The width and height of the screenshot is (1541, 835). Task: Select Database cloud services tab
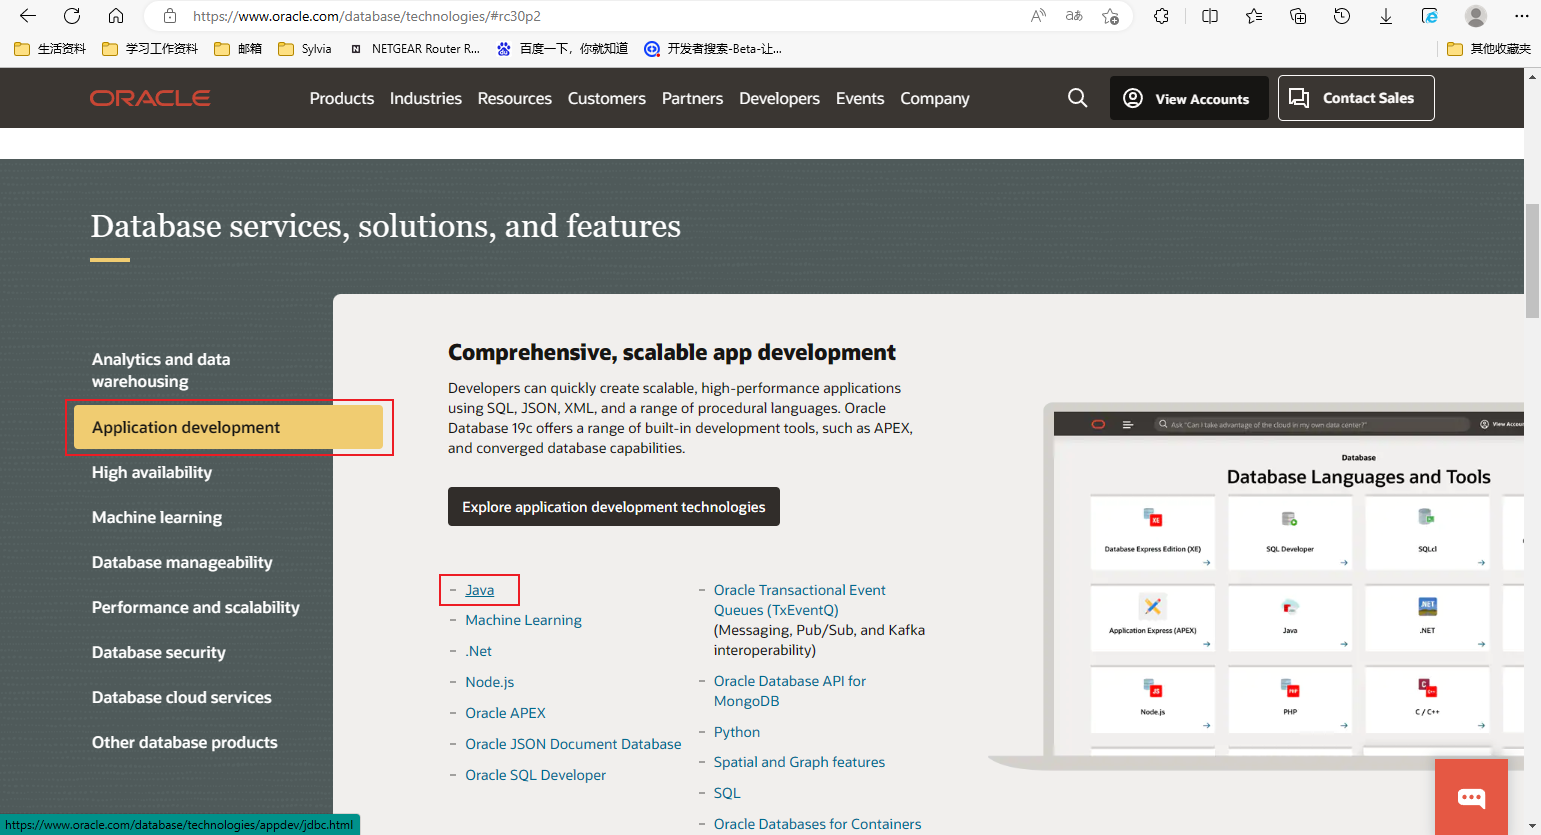pyautogui.click(x=182, y=697)
